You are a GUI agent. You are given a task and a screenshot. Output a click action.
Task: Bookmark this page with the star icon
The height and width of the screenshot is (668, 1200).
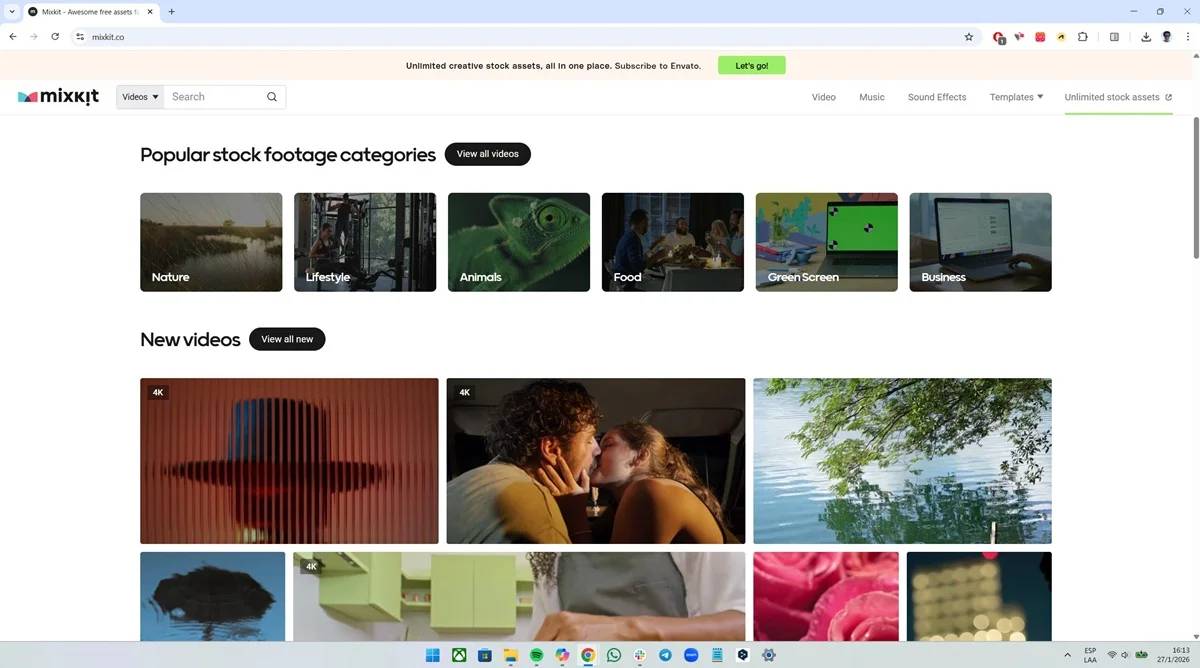968,37
